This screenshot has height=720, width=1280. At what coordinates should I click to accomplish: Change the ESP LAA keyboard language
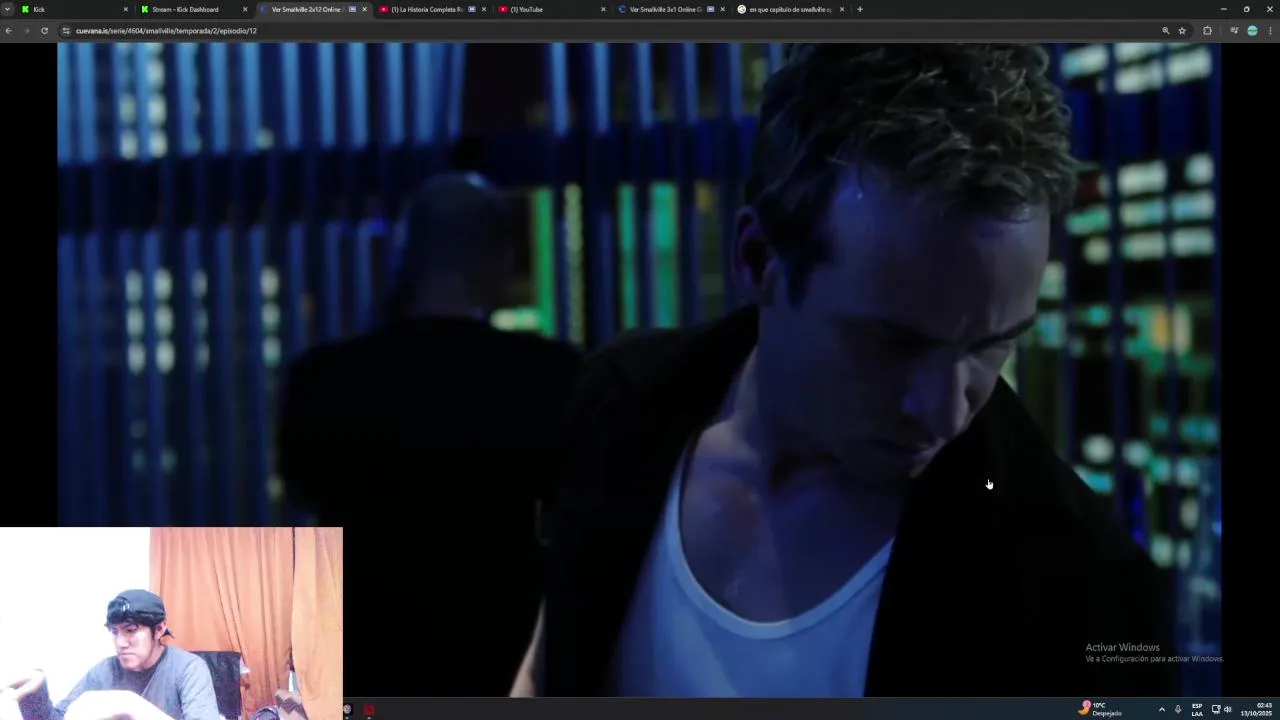pyautogui.click(x=1197, y=709)
